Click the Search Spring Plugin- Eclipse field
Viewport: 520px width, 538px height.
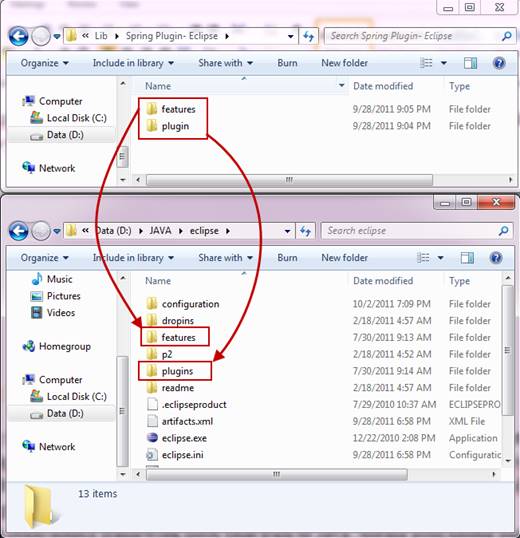413,36
